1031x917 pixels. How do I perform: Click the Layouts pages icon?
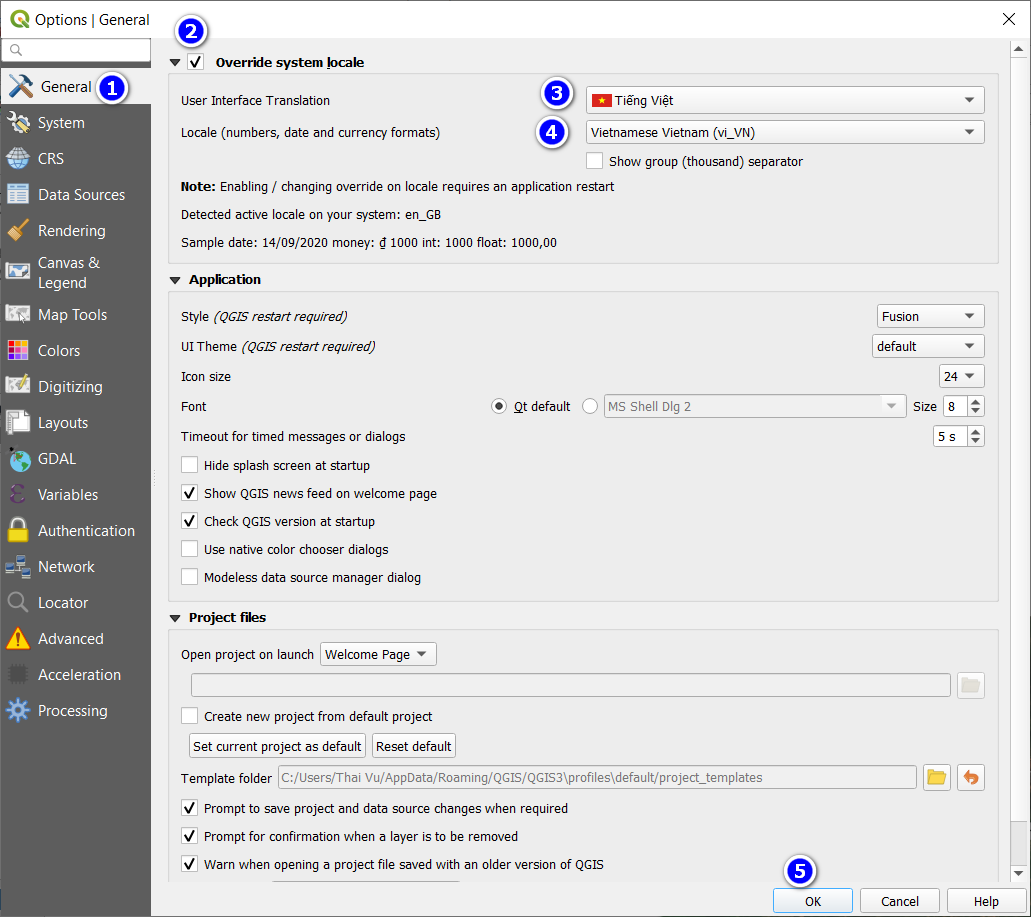(x=18, y=422)
